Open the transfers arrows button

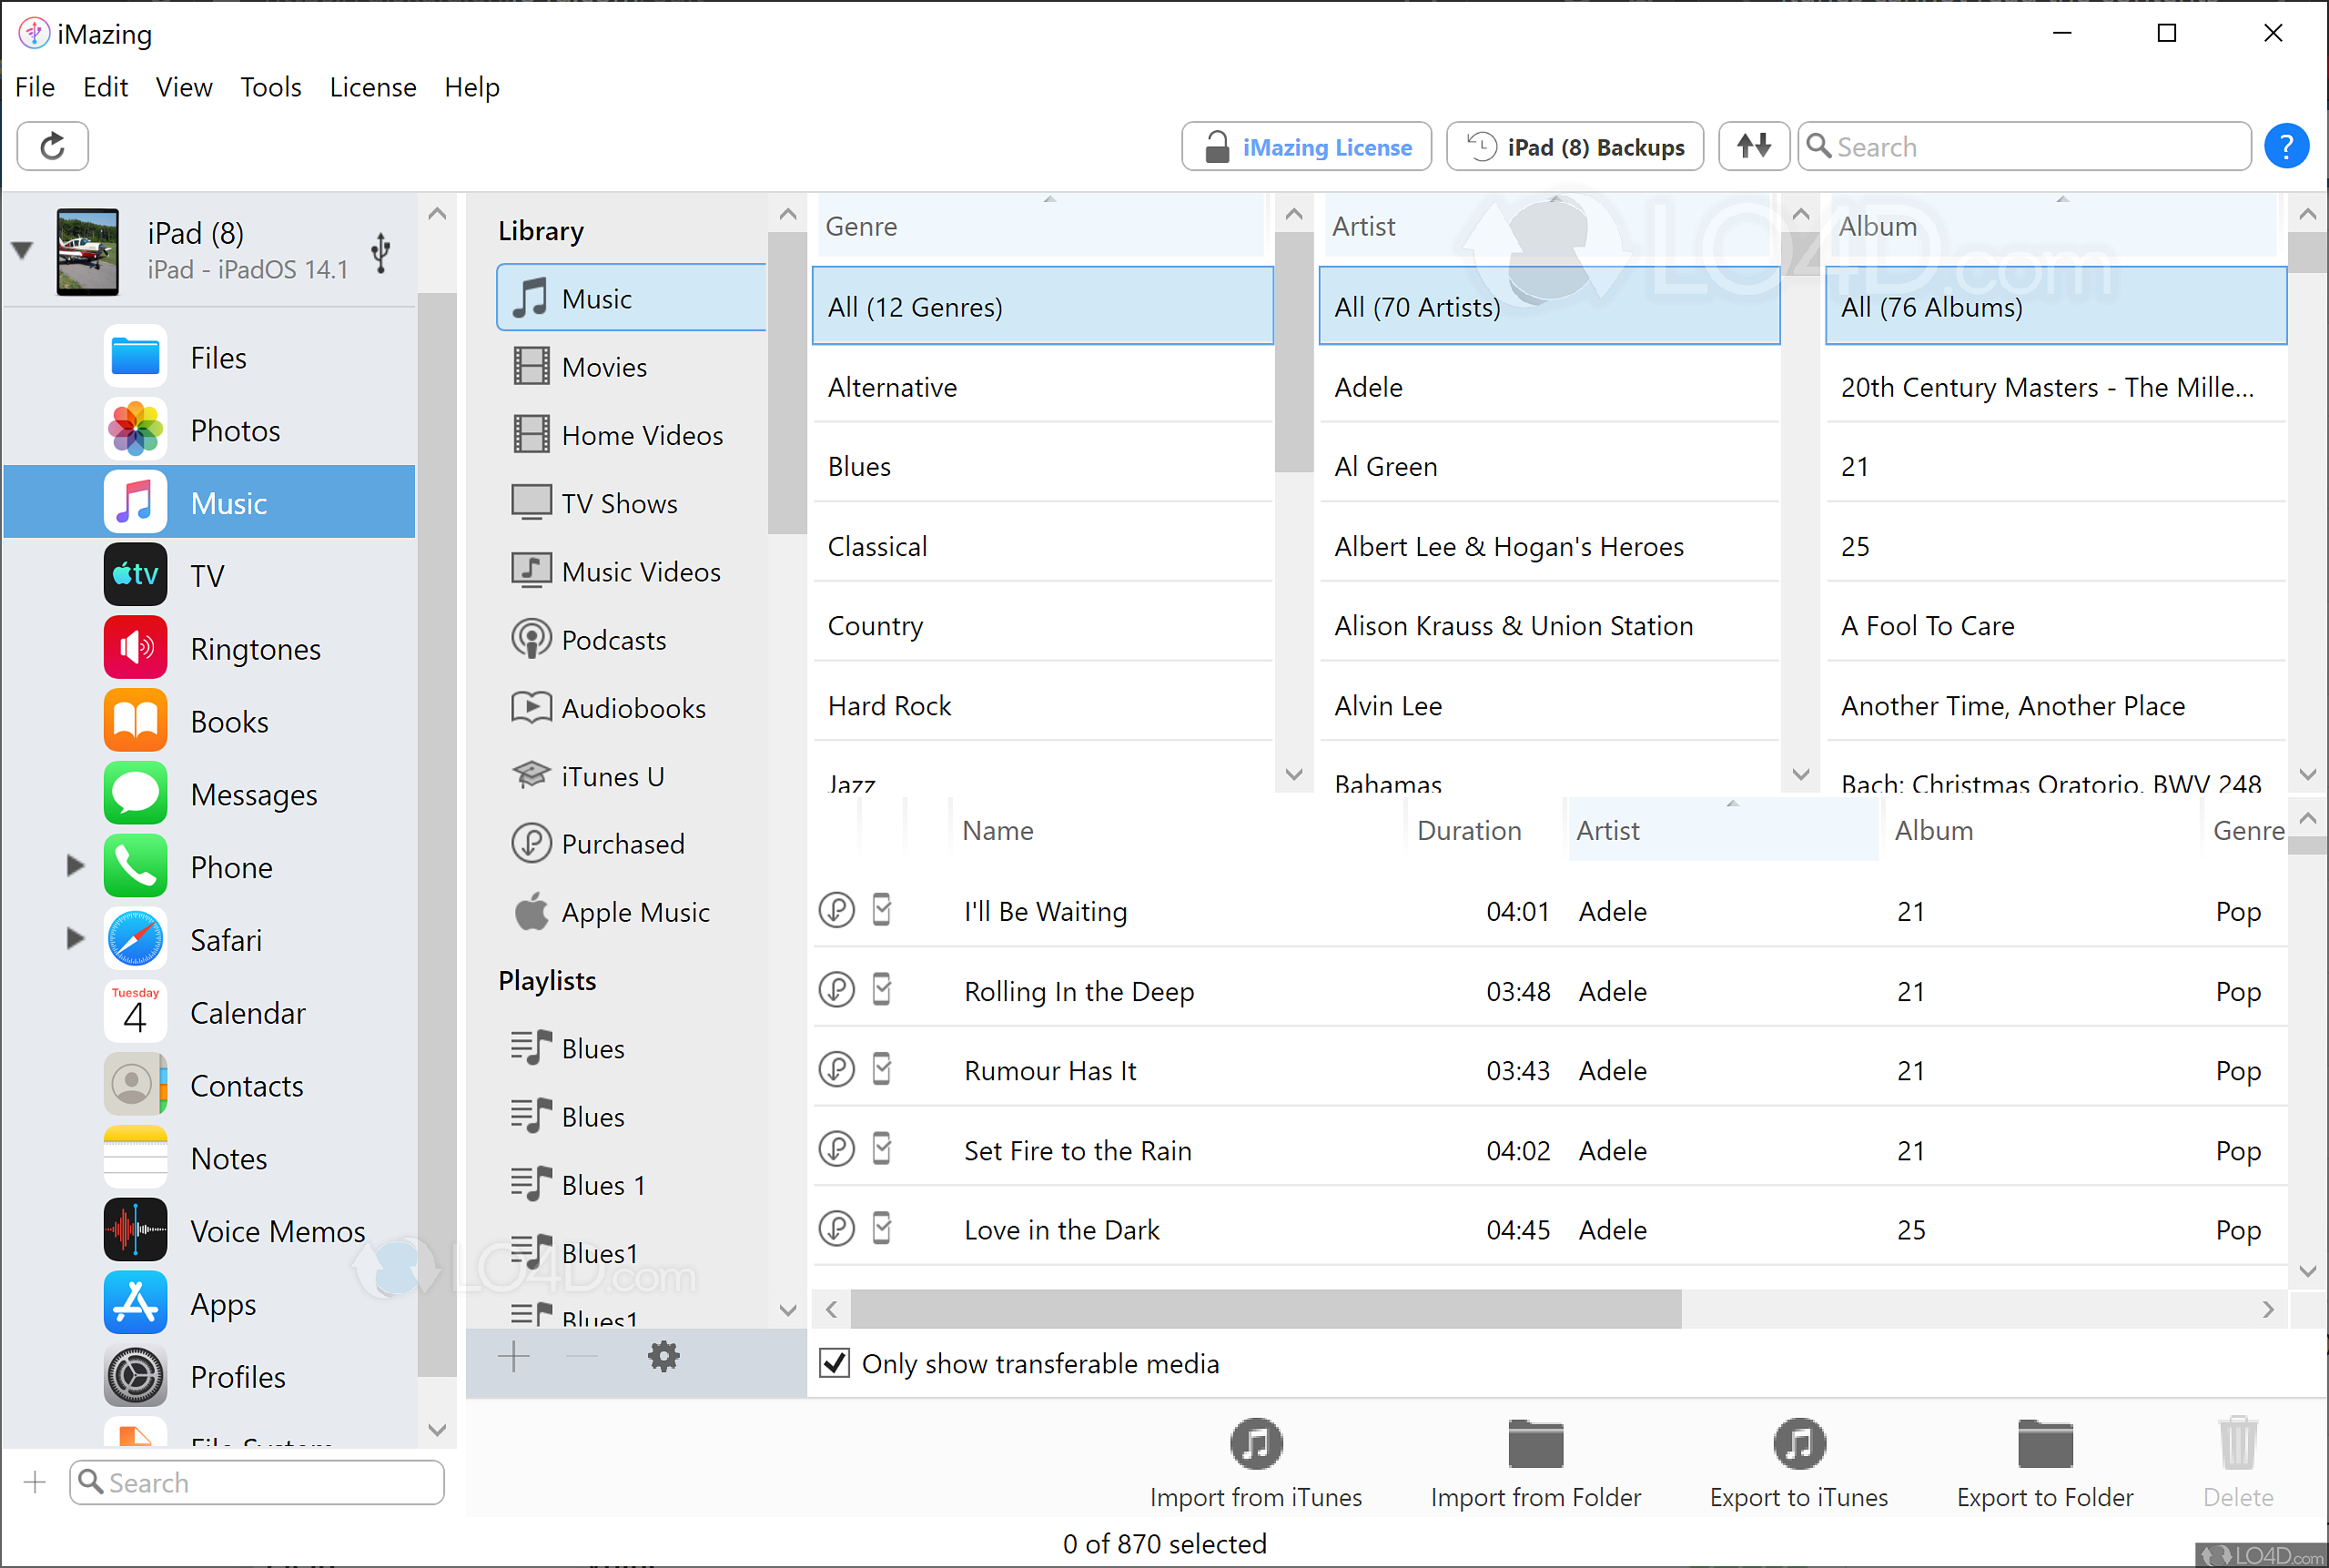(x=1753, y=147)
